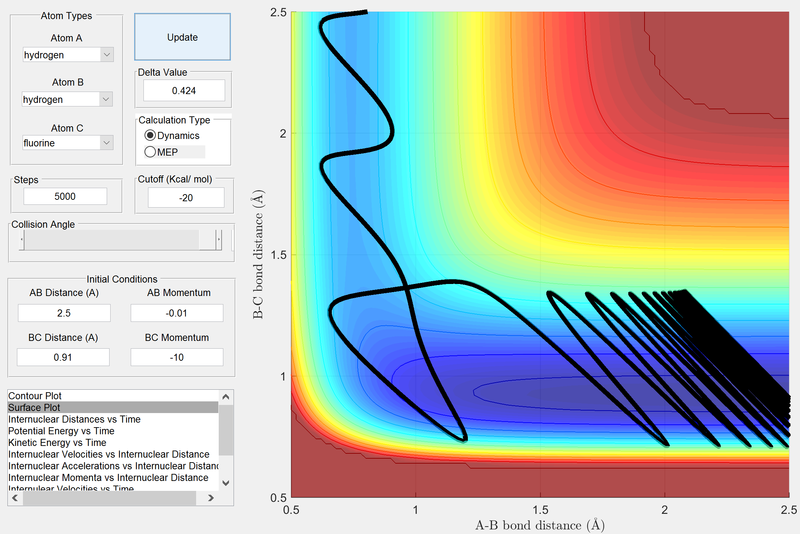This screenshot has height=534, width=800.
Task: Click the plot list horizontal scroll left arrow
Action: tap(15, 498)
